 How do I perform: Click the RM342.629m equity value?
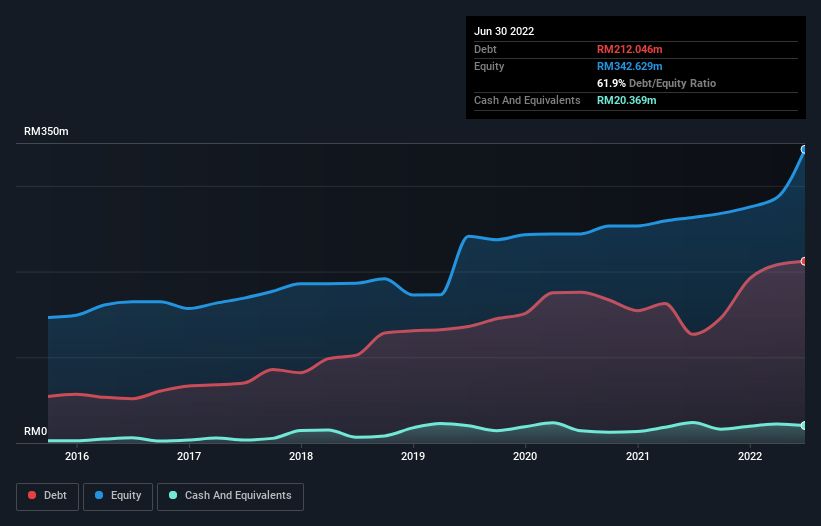pos(629,66)
